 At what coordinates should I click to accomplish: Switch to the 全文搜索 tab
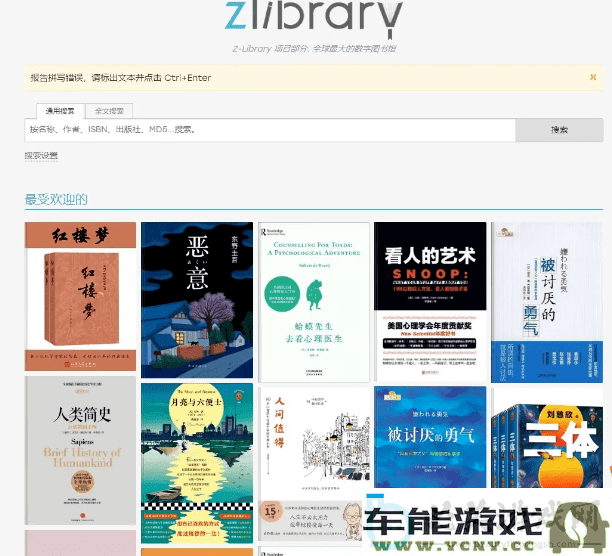point(109,111)
